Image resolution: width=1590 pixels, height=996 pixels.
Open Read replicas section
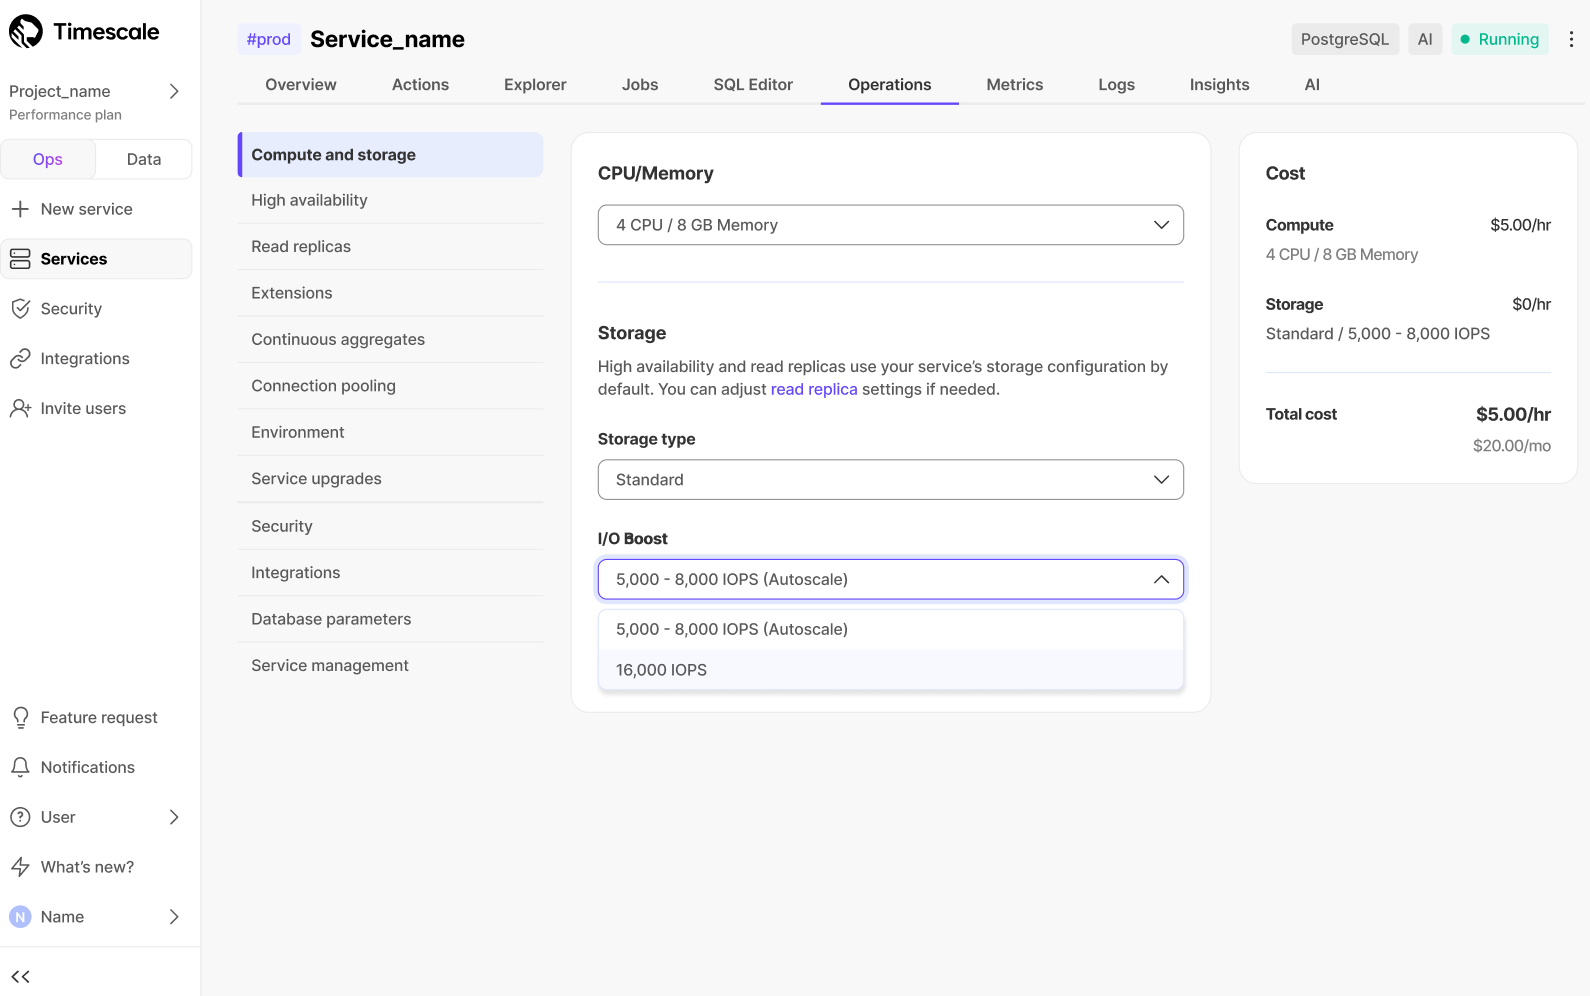[391, 247]
